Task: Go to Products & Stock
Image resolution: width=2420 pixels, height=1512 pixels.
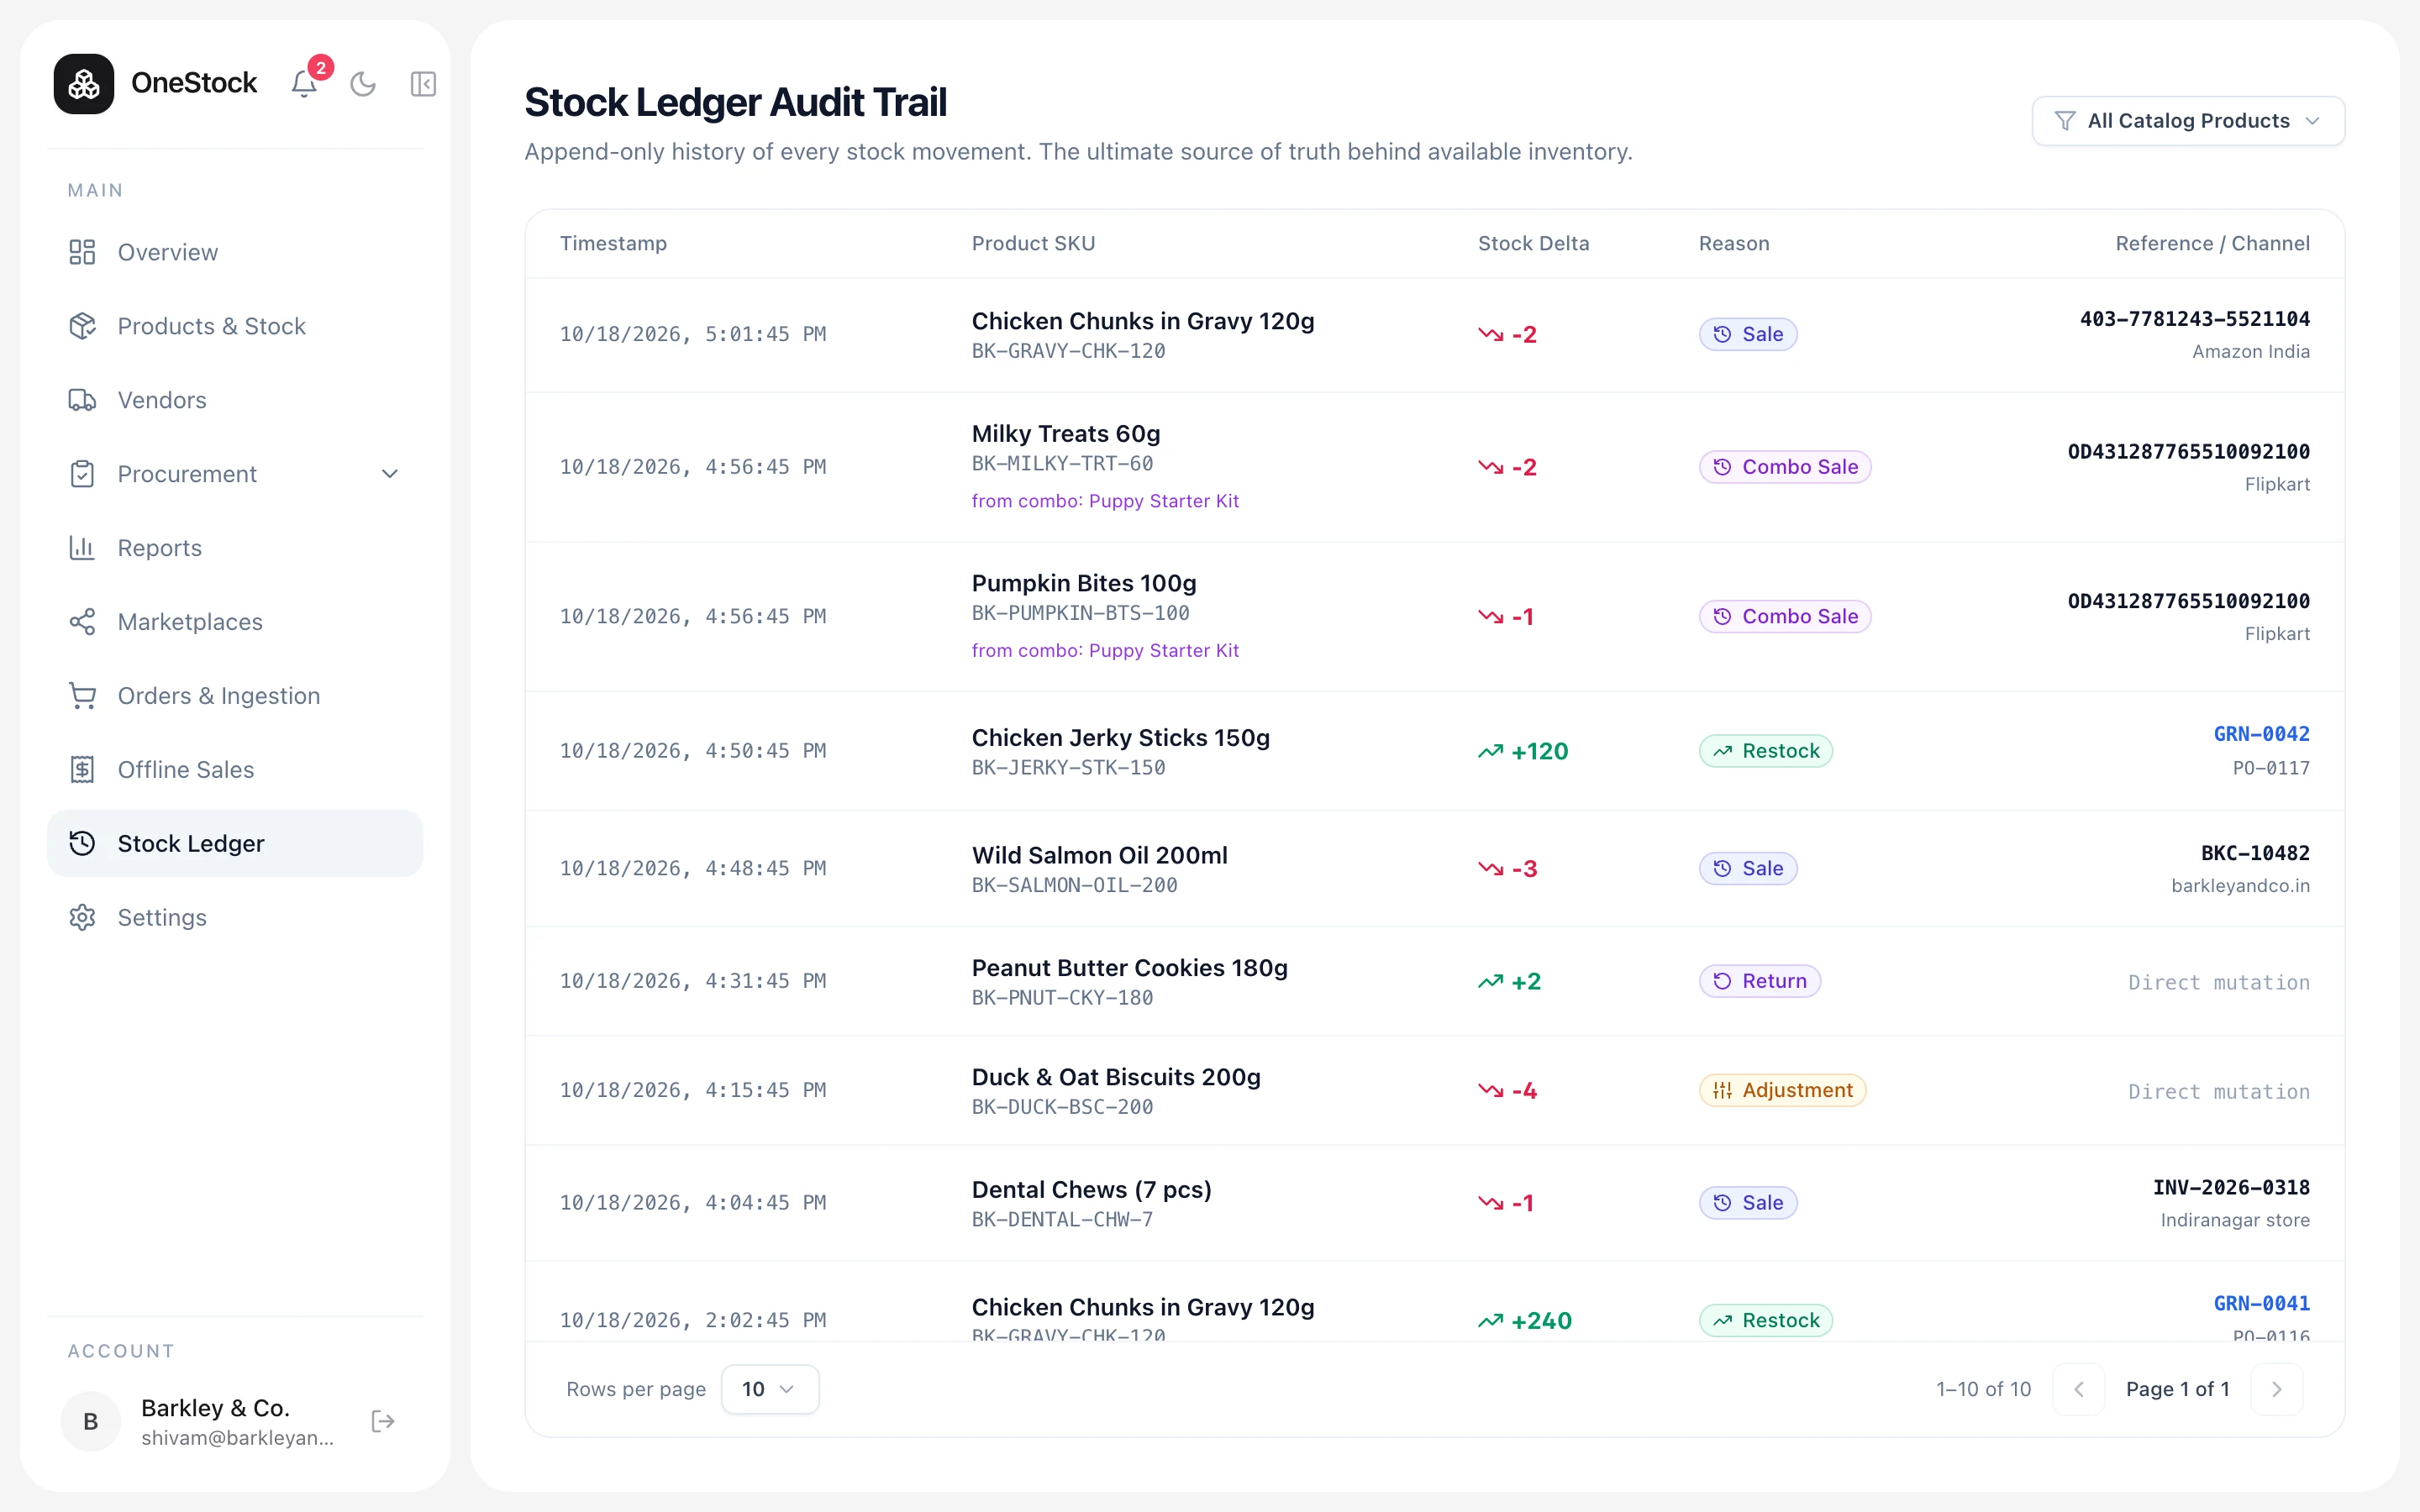Action: pyautogui.click(x=235, y=326)
